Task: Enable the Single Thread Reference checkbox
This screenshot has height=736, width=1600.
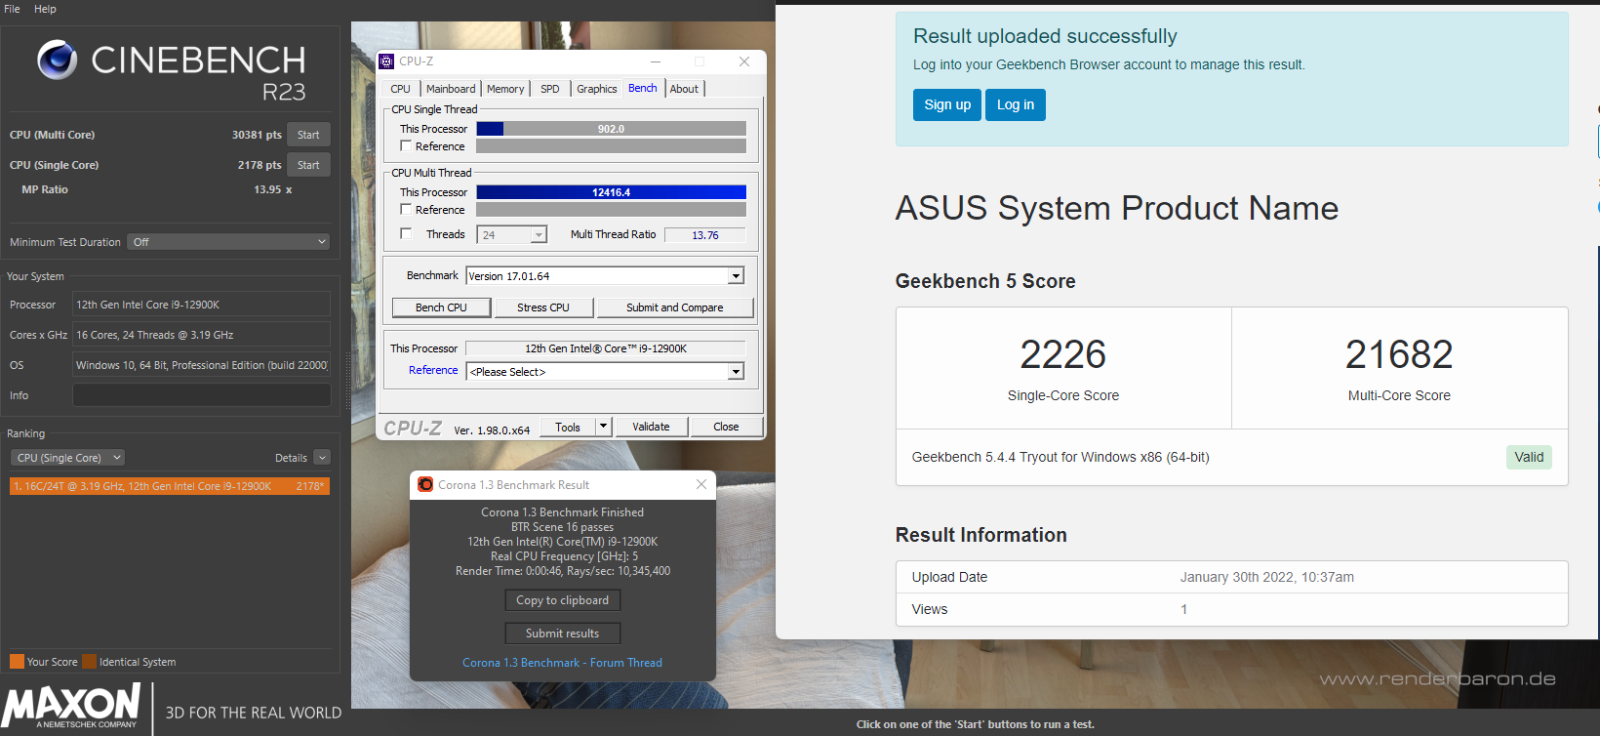Action: click(x=406, y=146)
